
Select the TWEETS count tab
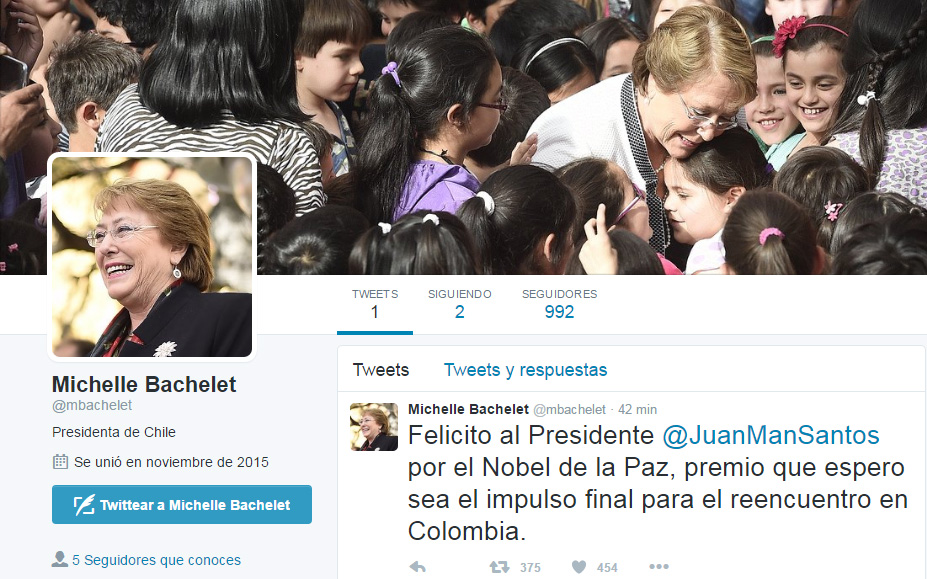pos(375,304)
